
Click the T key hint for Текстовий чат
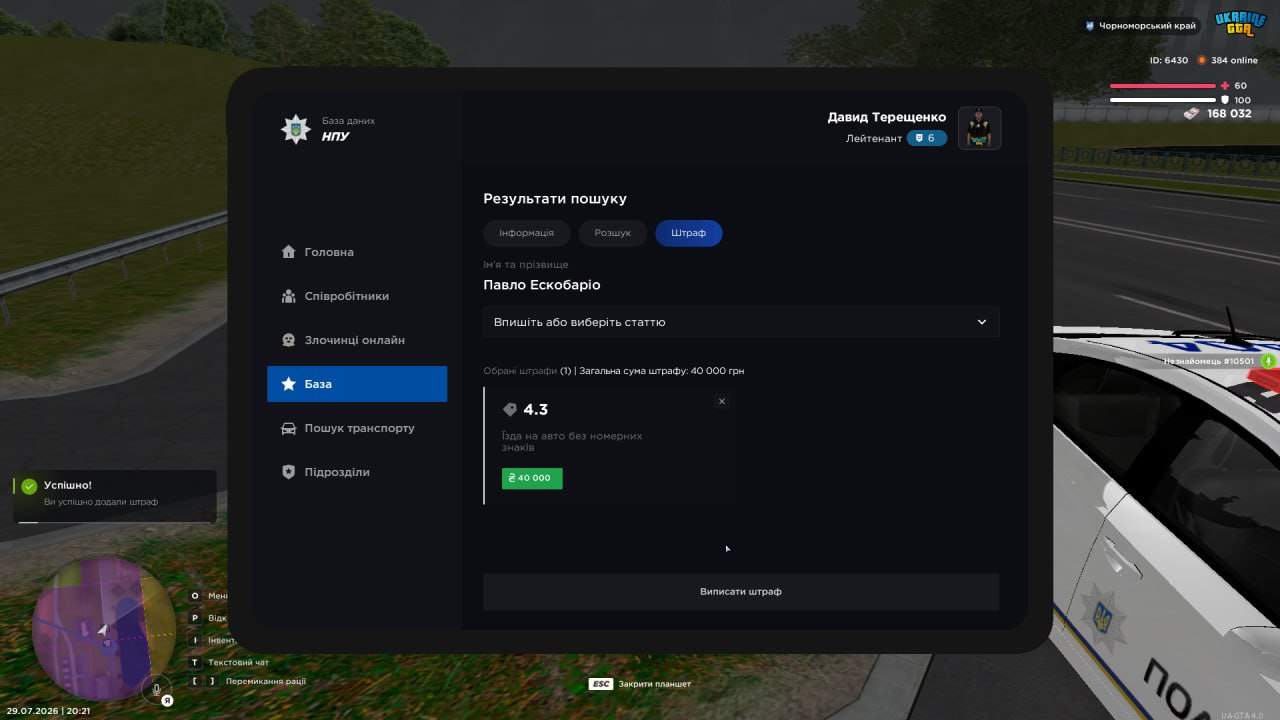[195, 662]
